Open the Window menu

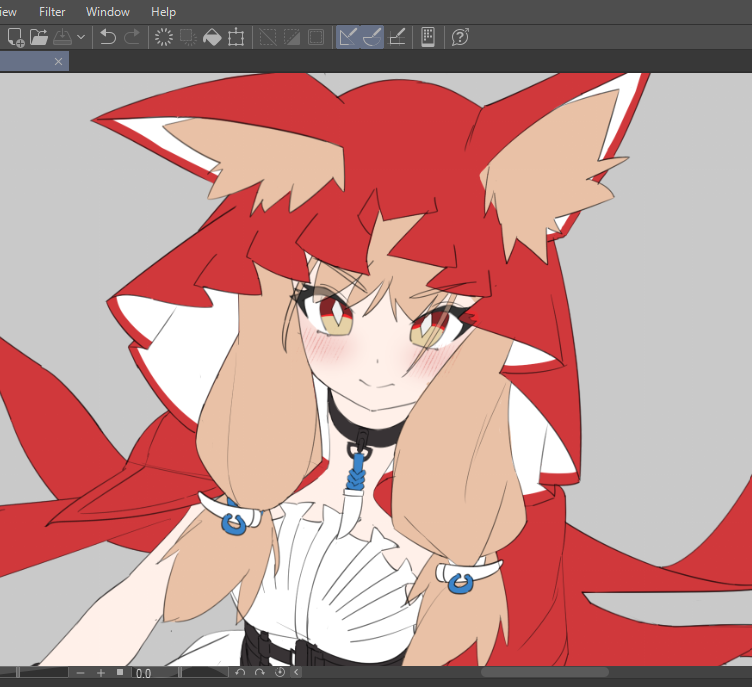107,12
